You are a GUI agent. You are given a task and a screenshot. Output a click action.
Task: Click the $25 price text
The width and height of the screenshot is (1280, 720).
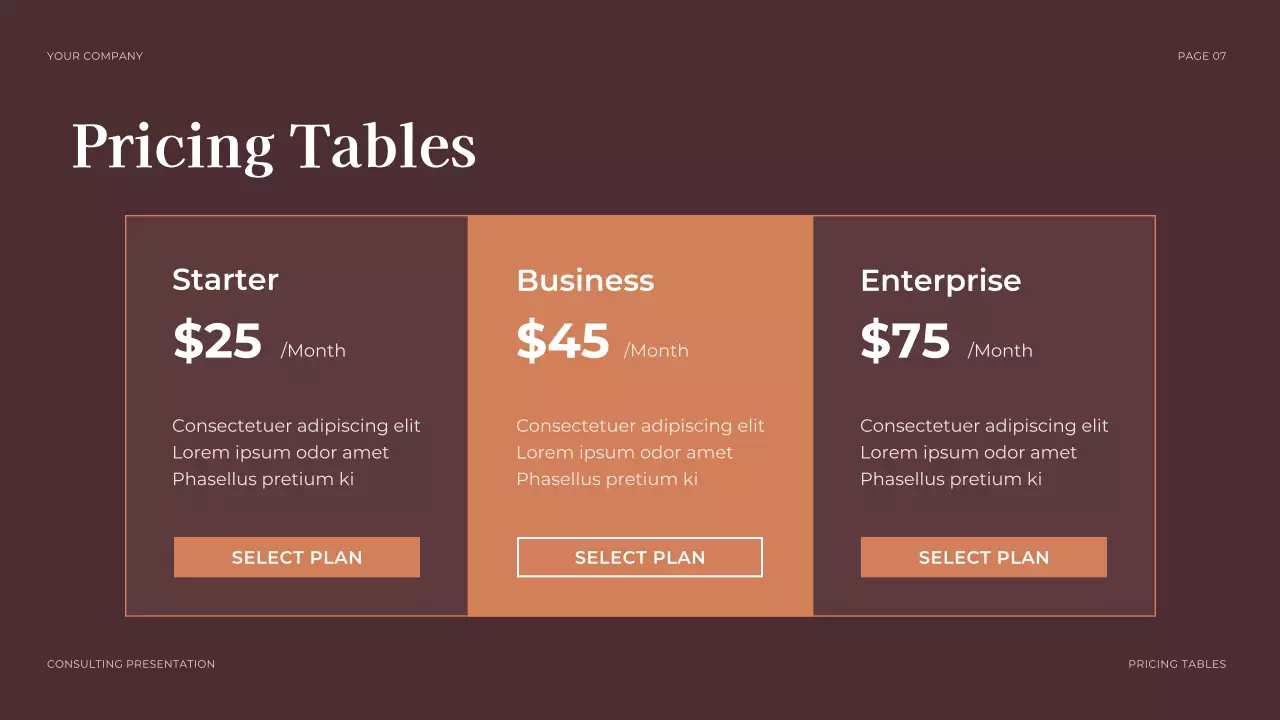tap(217, 341)
